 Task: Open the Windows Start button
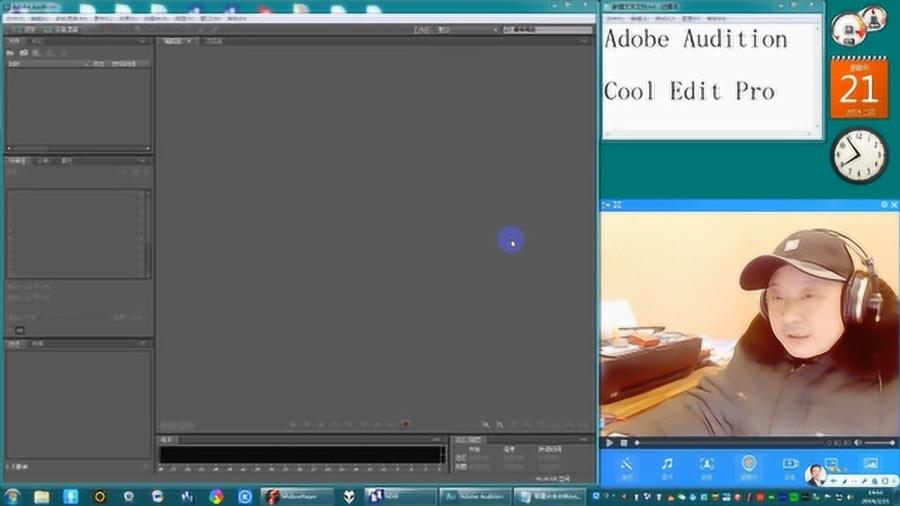point(13,496)
